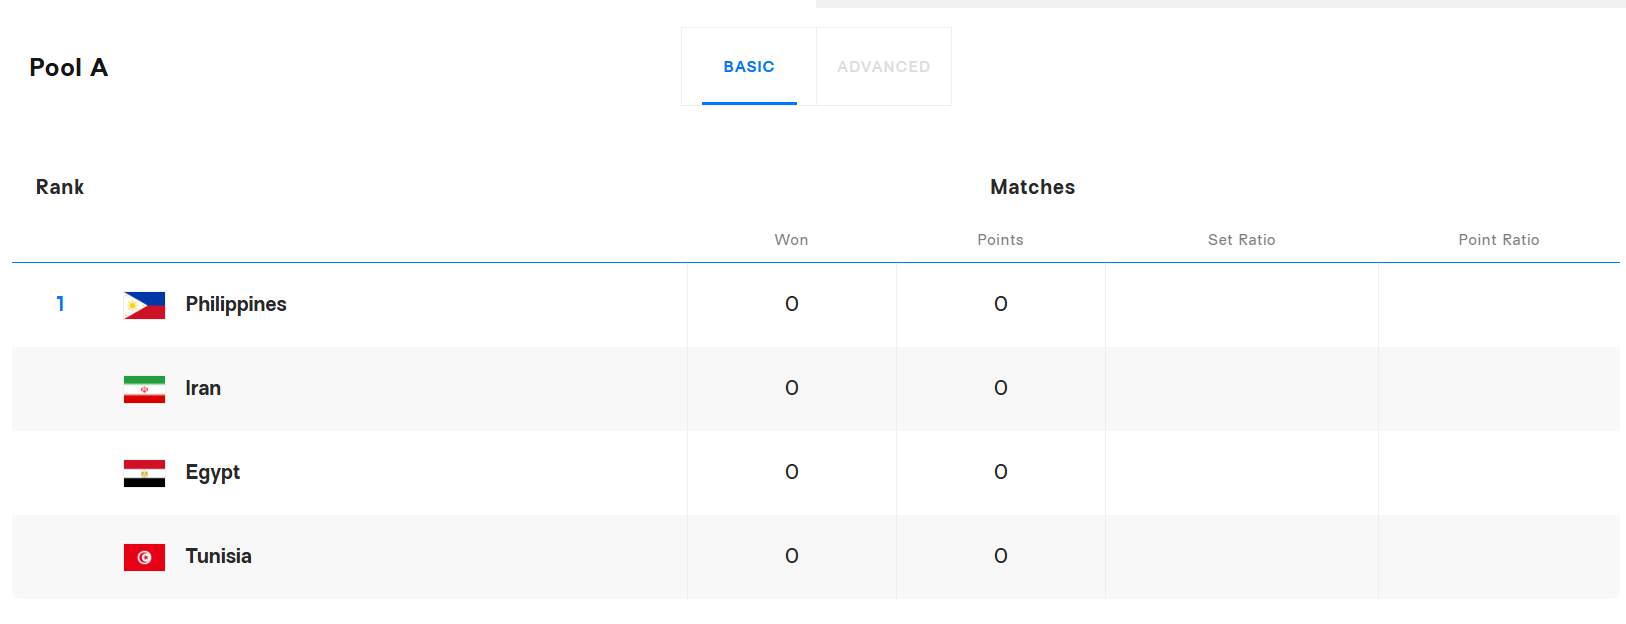
Task: Click the Philippines flag icon
Action: (144, 305)
